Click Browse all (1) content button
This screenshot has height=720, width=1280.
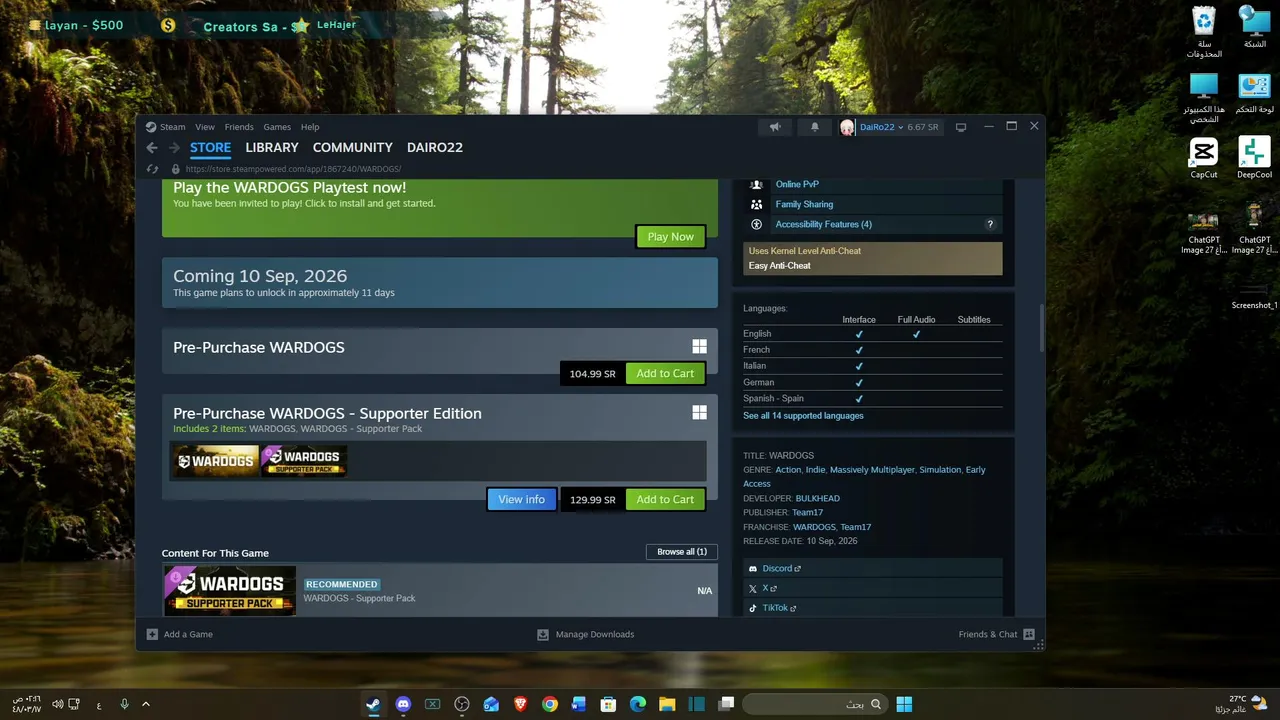click(682, 552)
